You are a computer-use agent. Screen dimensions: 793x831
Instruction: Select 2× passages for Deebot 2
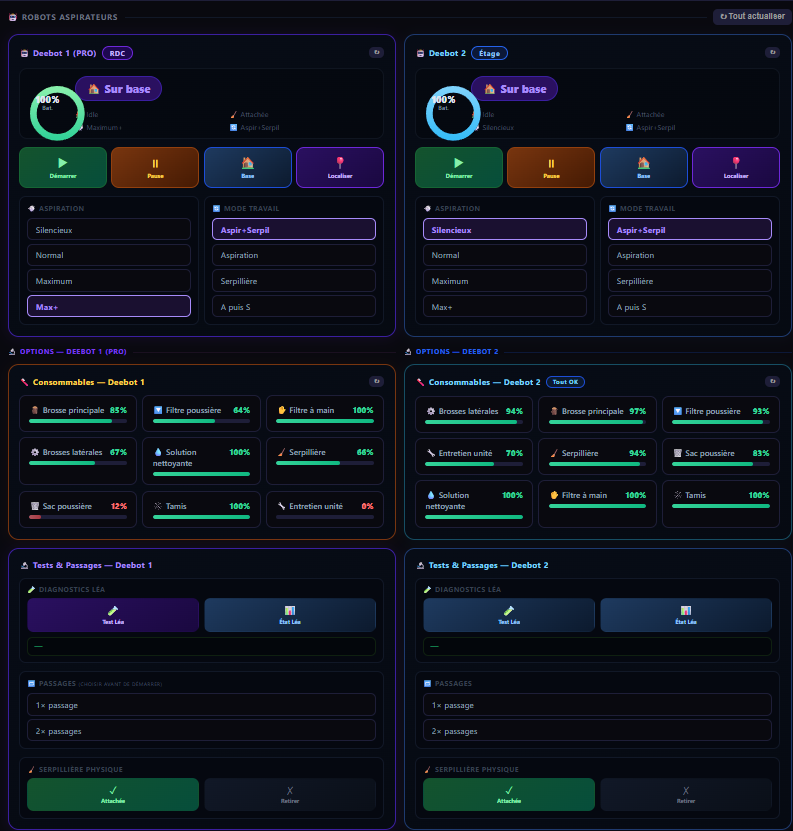pyautogui.click(x=597, y=730)
